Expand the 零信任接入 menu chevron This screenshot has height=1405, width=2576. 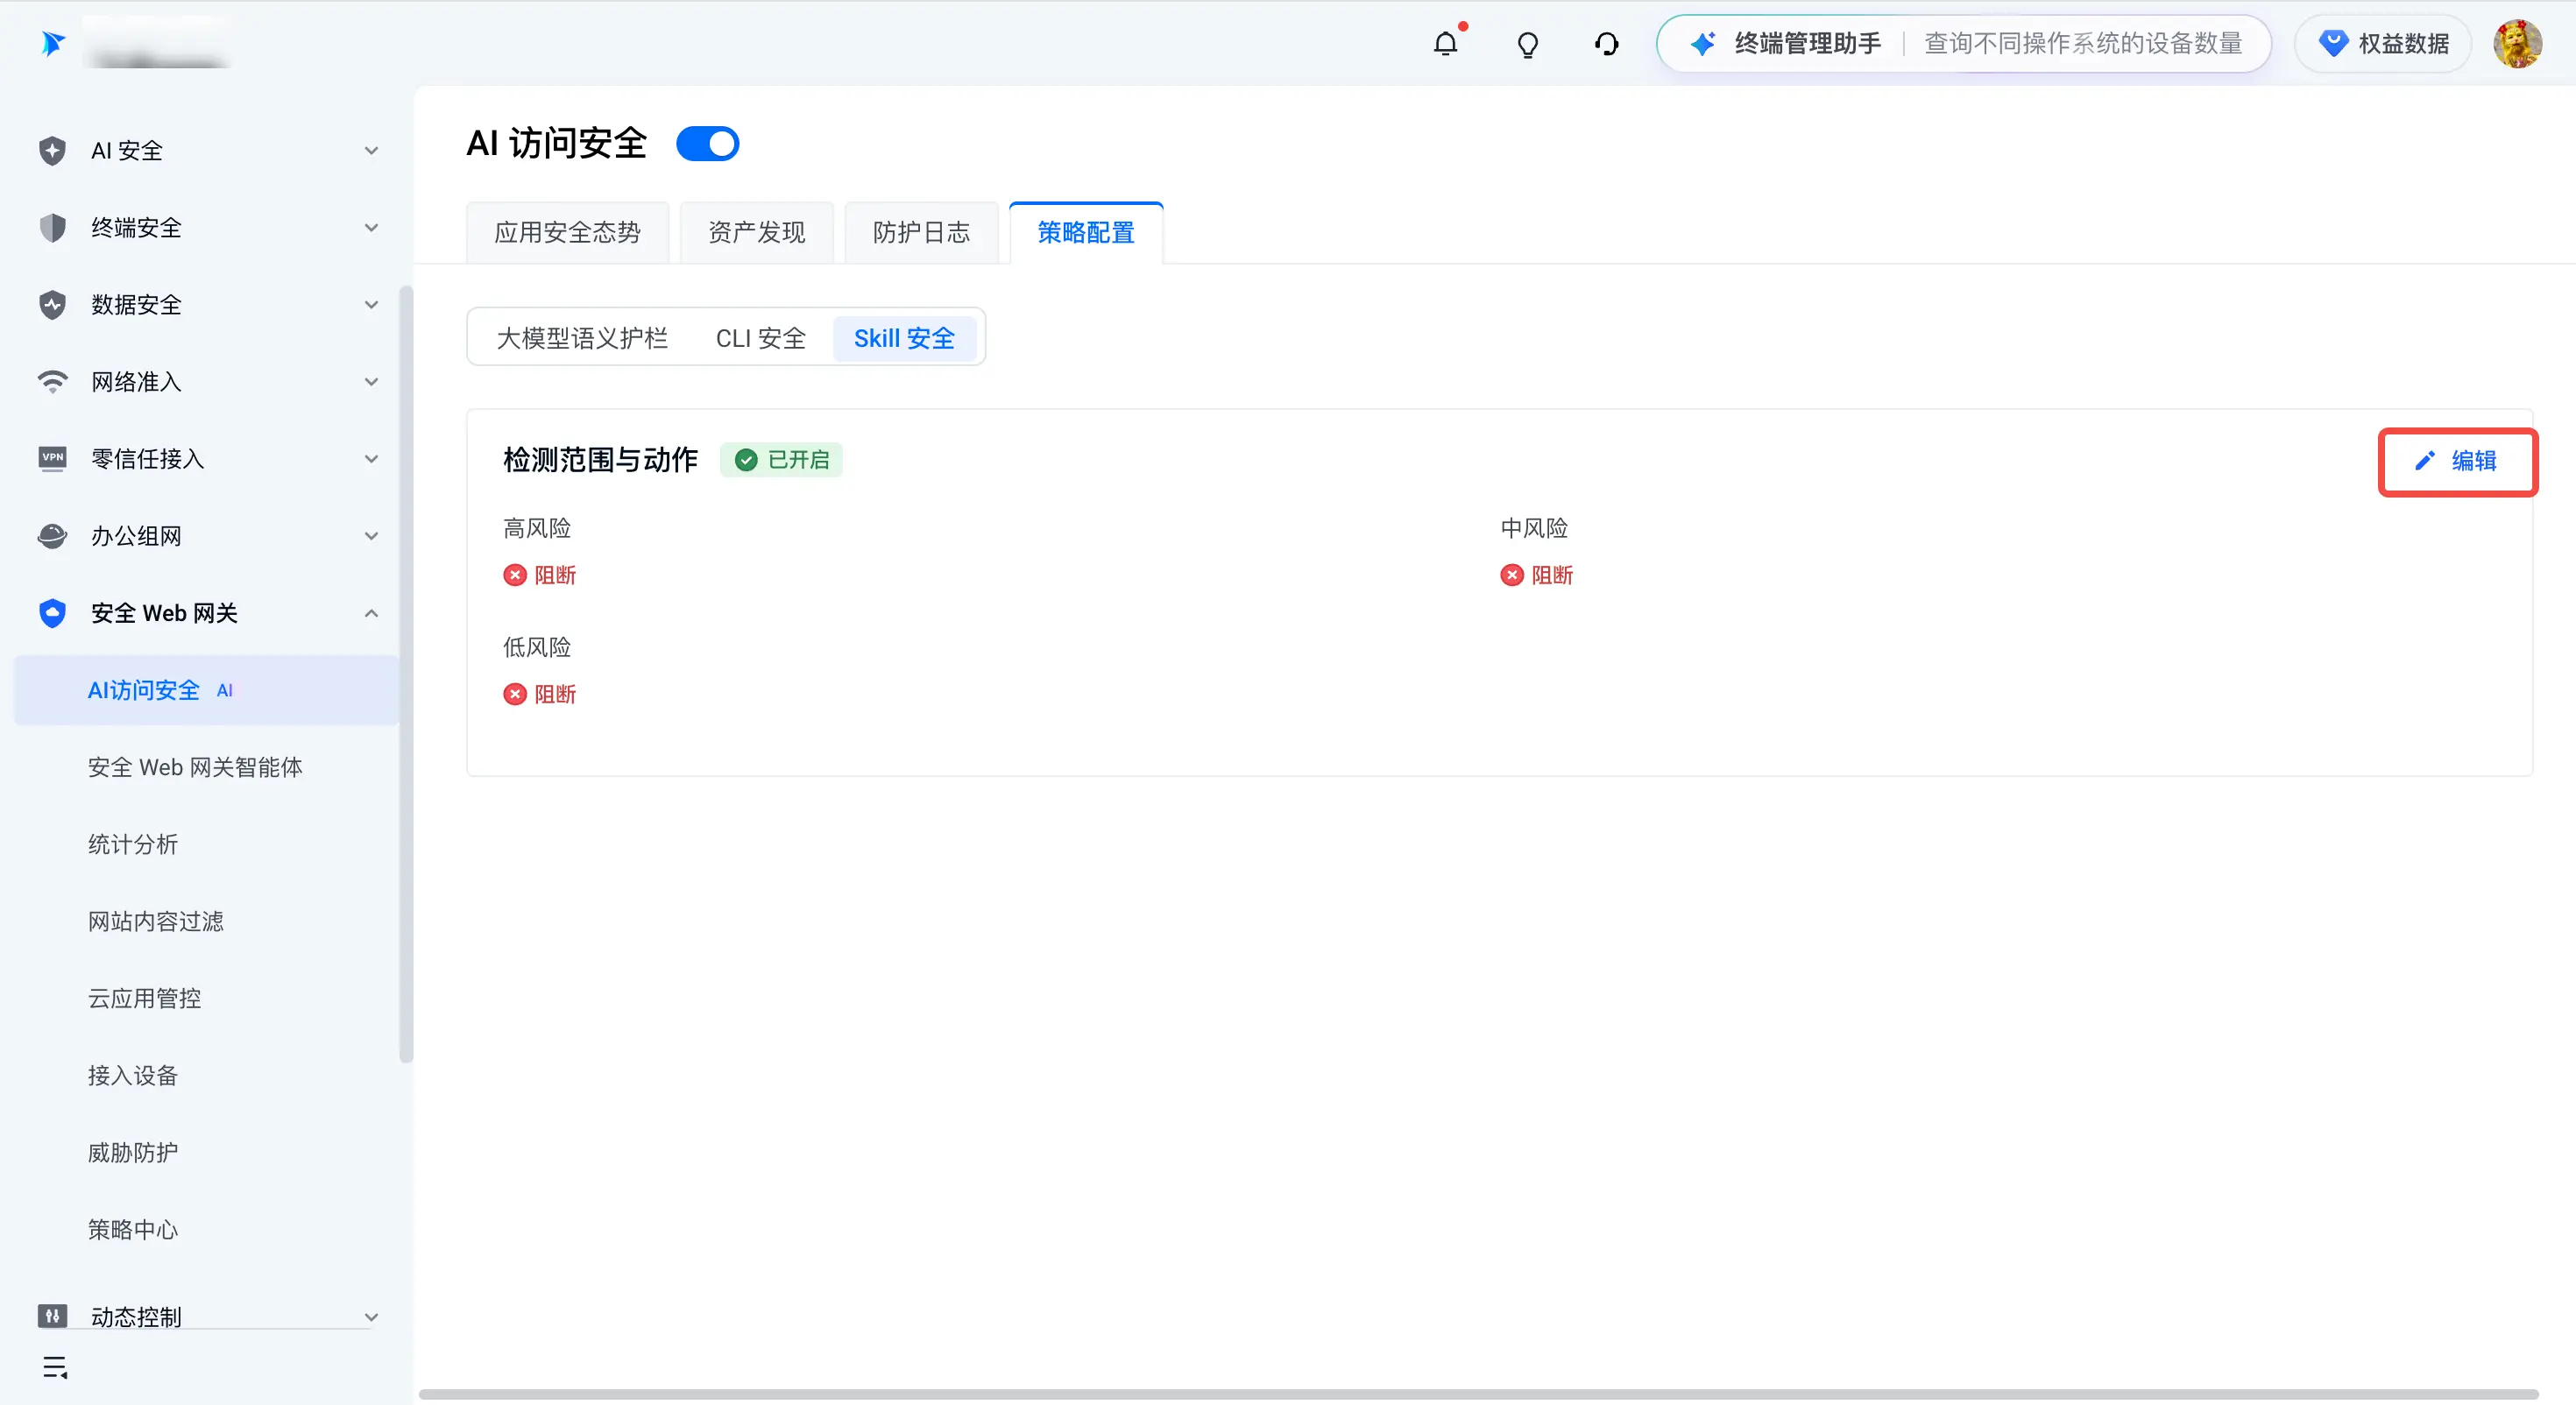371,459
